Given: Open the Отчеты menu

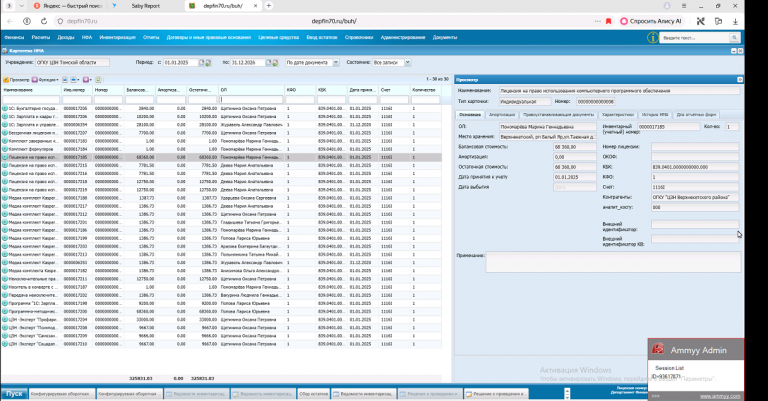Looking at the screenshot, I should 151,37.
